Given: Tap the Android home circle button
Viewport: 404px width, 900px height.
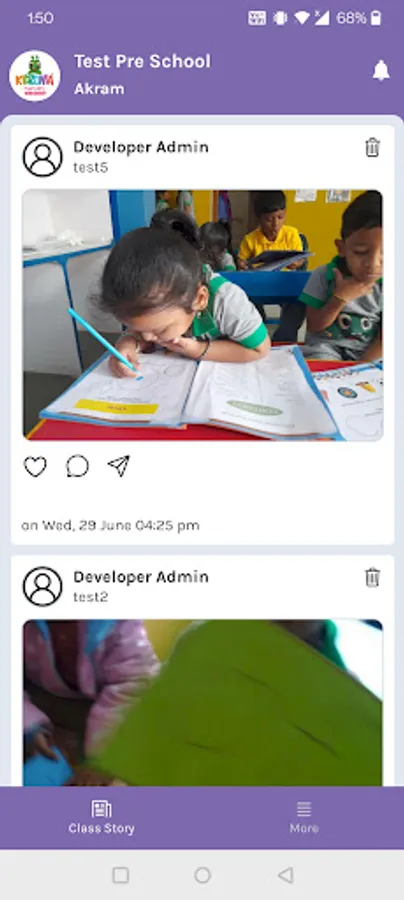Looking at the screenshot, I should click(x=203, y=875).
